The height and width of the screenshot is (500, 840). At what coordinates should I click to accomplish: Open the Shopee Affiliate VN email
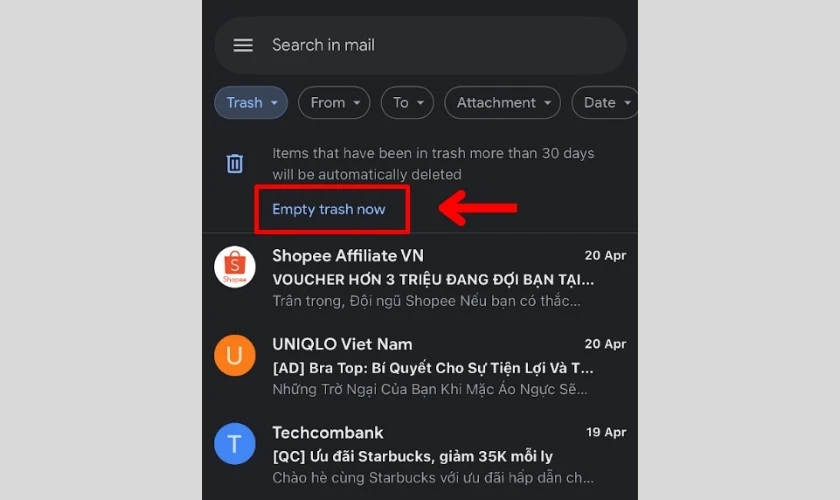421,278
